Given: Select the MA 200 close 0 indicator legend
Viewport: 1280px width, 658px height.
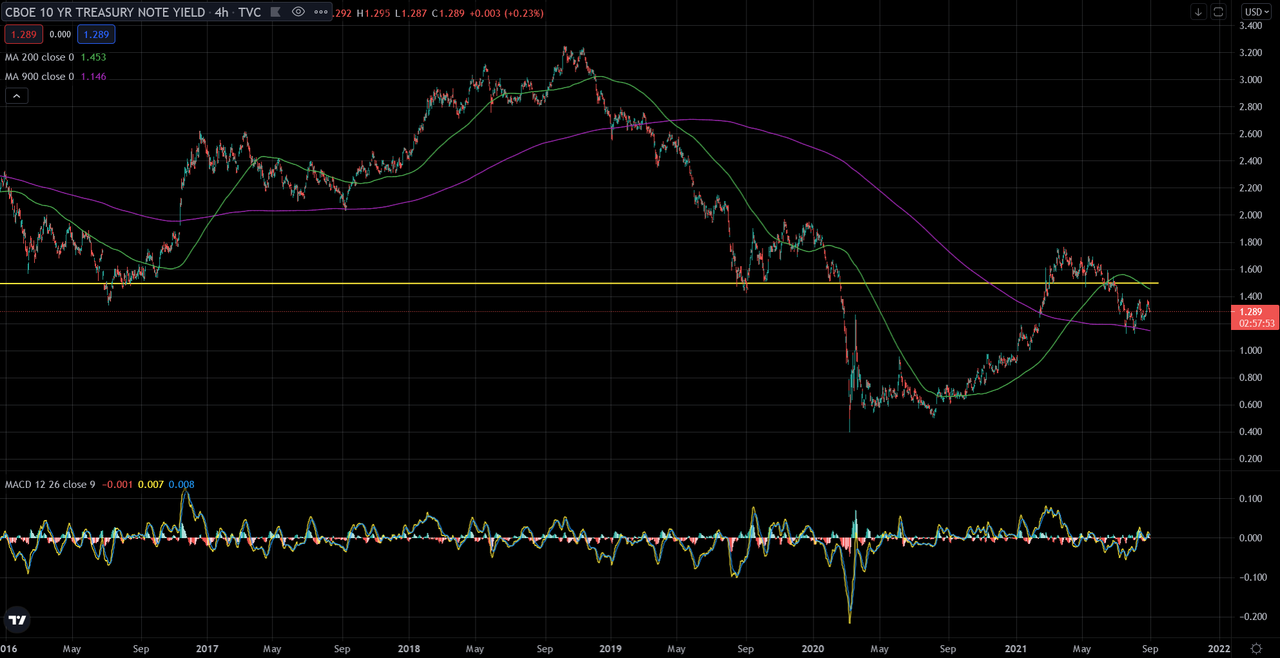Looking at the screenshot, I should pyautogui.click(x=39, y=59).
